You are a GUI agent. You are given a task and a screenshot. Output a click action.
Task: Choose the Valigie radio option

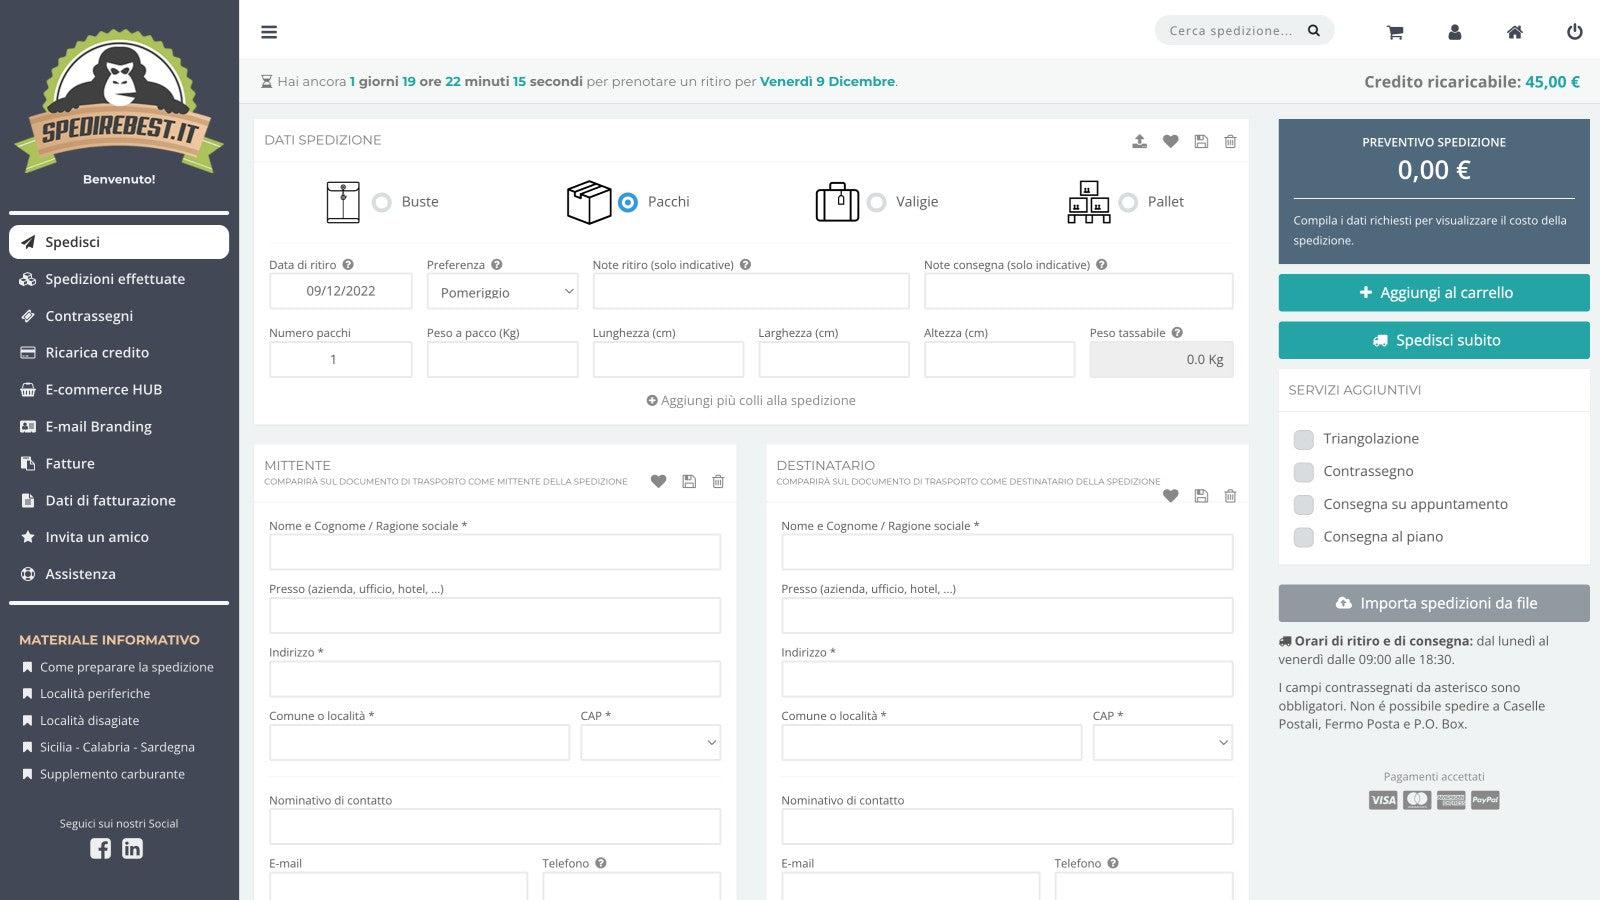pyautogui.click(x=877, y=203)
